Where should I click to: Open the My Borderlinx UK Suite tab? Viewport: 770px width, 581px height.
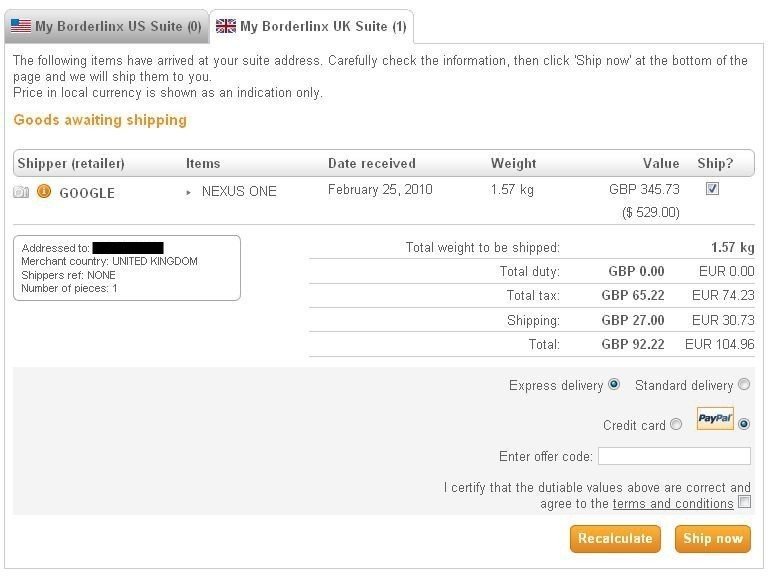pyautogui.click(x=312, y=26)
